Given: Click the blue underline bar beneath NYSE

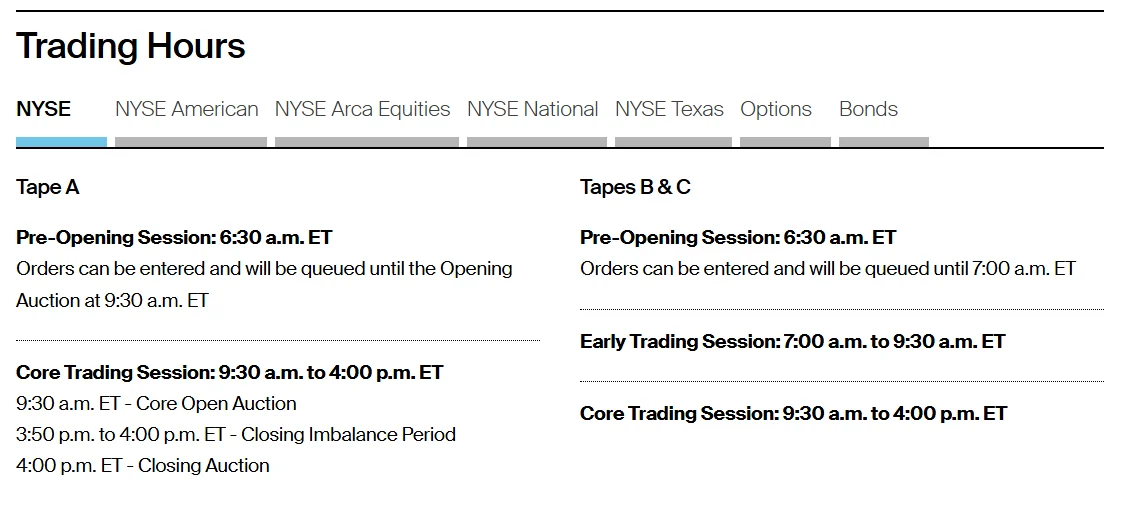Looking at the screenshot, I should pyautogui.click(x=61, y=142).
